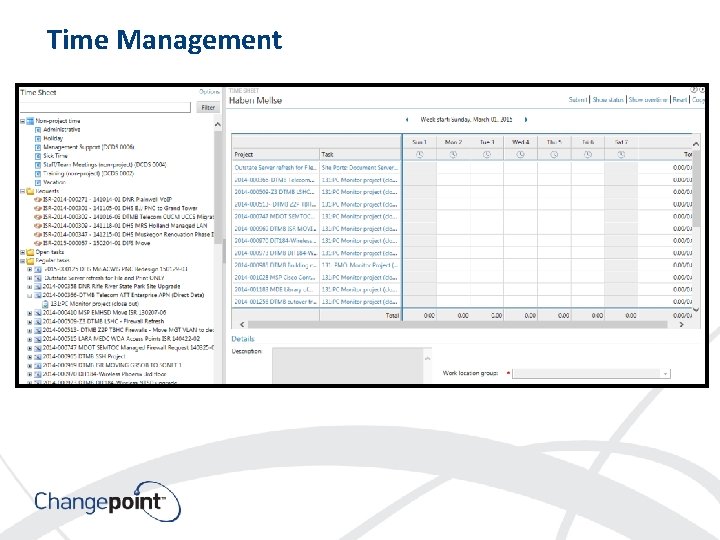The image size is (720, 540).
Task: Collapse the Requests folder node
Action: click(x=22, y=191)
